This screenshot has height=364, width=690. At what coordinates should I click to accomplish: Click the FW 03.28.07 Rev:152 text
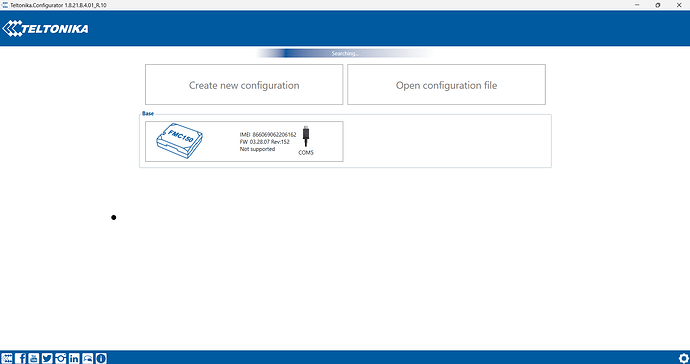point(264,142)
